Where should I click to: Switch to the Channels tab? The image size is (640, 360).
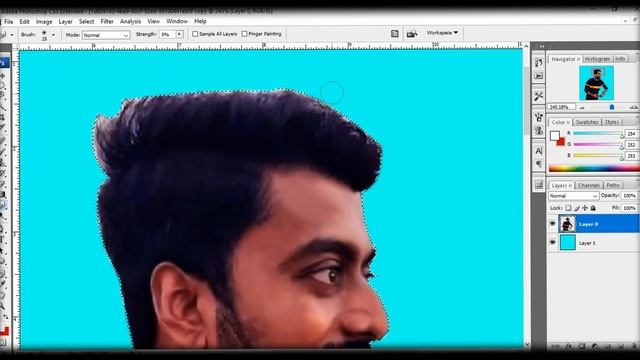point(589,185)
